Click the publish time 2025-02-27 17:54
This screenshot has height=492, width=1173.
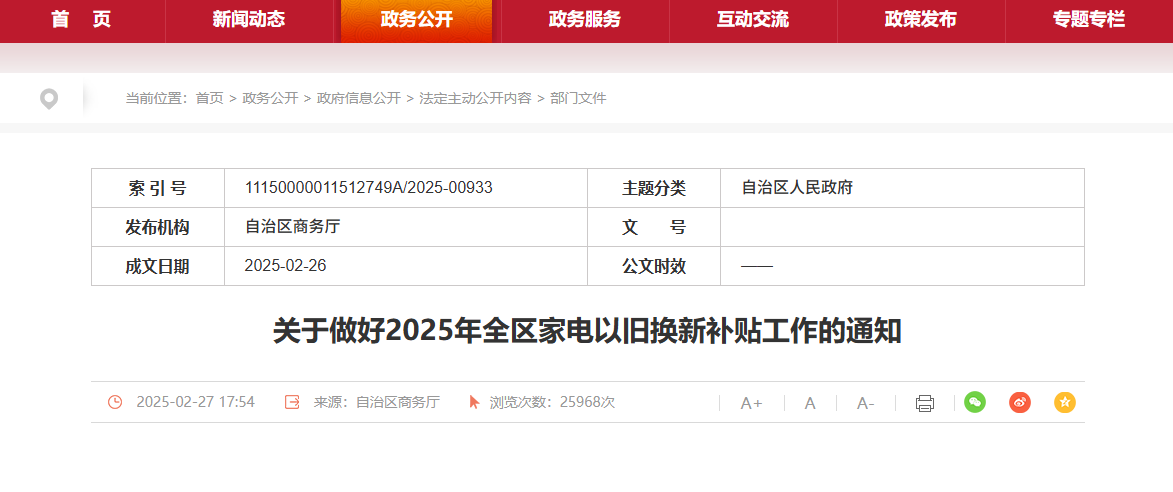click(x=195, y=402)
